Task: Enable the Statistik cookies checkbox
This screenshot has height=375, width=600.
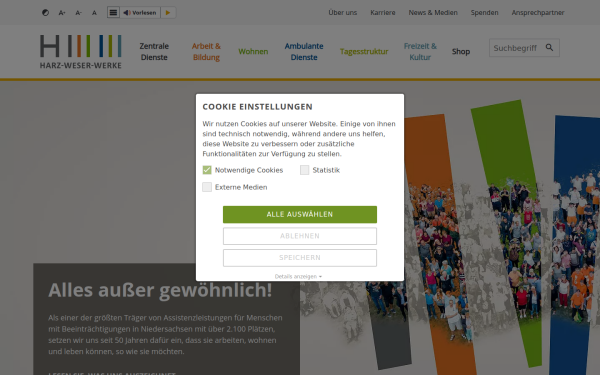Action: click(305, 170)
